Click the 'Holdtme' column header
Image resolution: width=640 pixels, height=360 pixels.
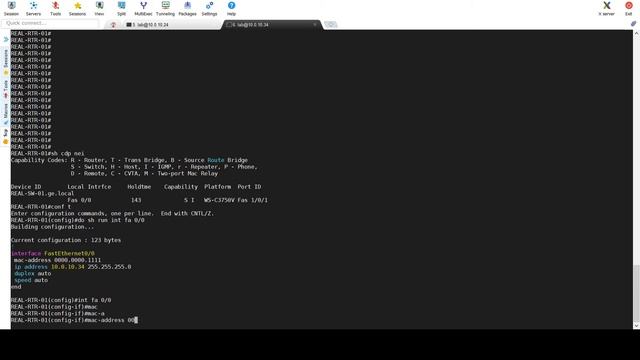(x=139, y=187)
